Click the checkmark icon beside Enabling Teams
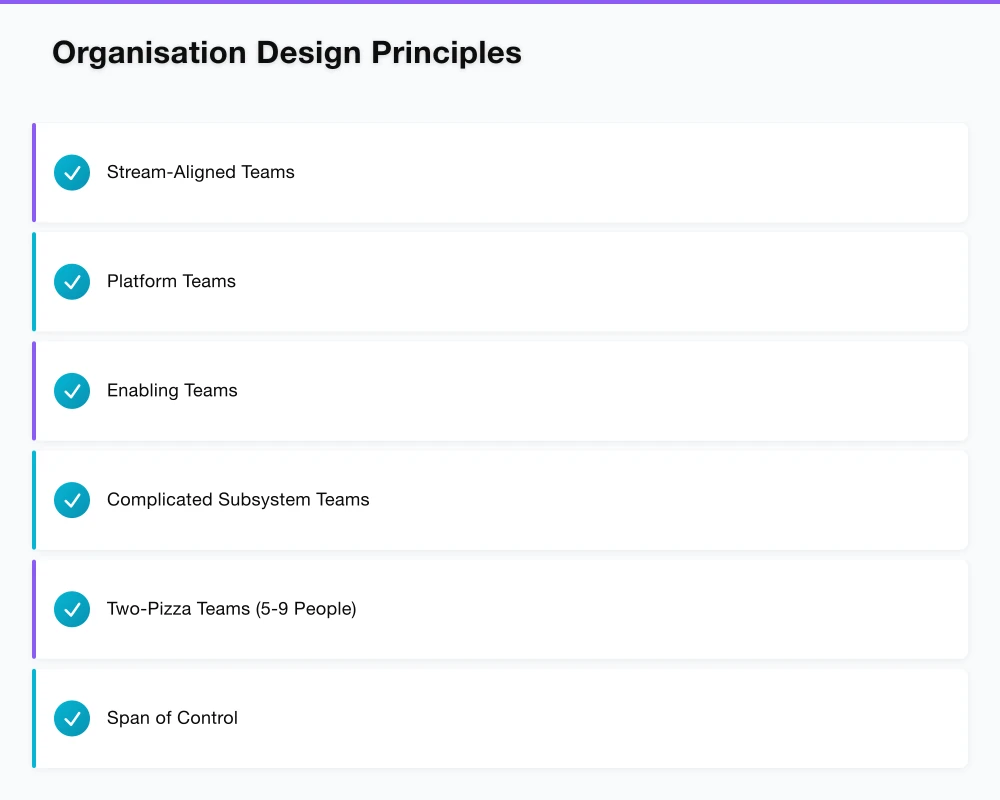 coord(71,391)
